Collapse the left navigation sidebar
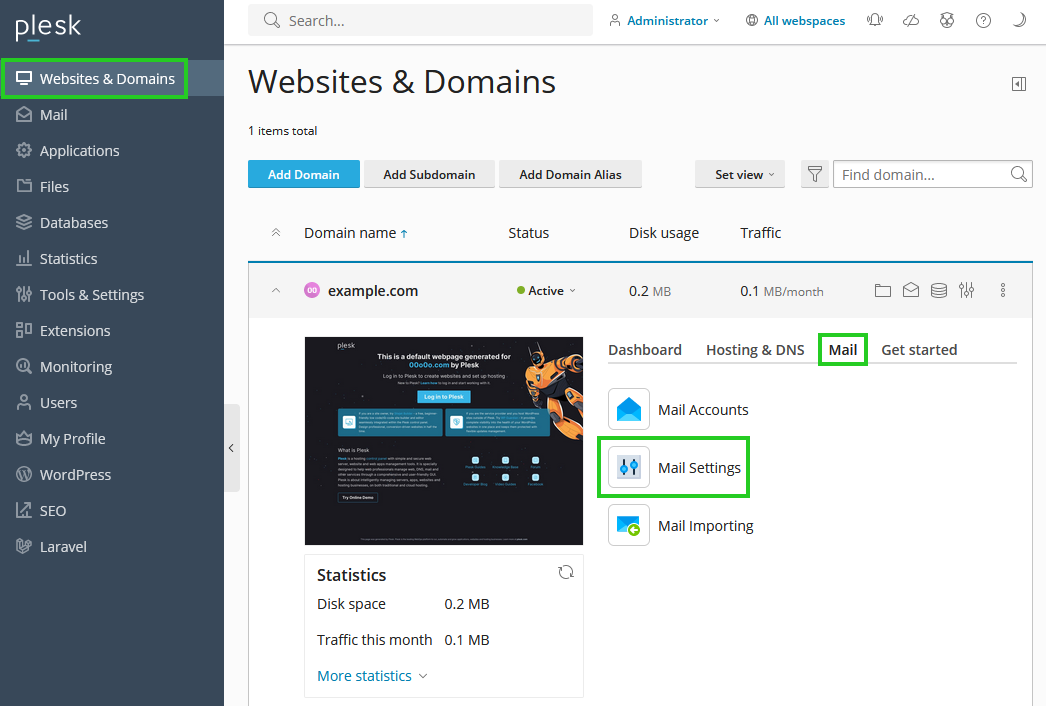The image size is (1046, 706). pyautogui.click(x=231, y=448)
